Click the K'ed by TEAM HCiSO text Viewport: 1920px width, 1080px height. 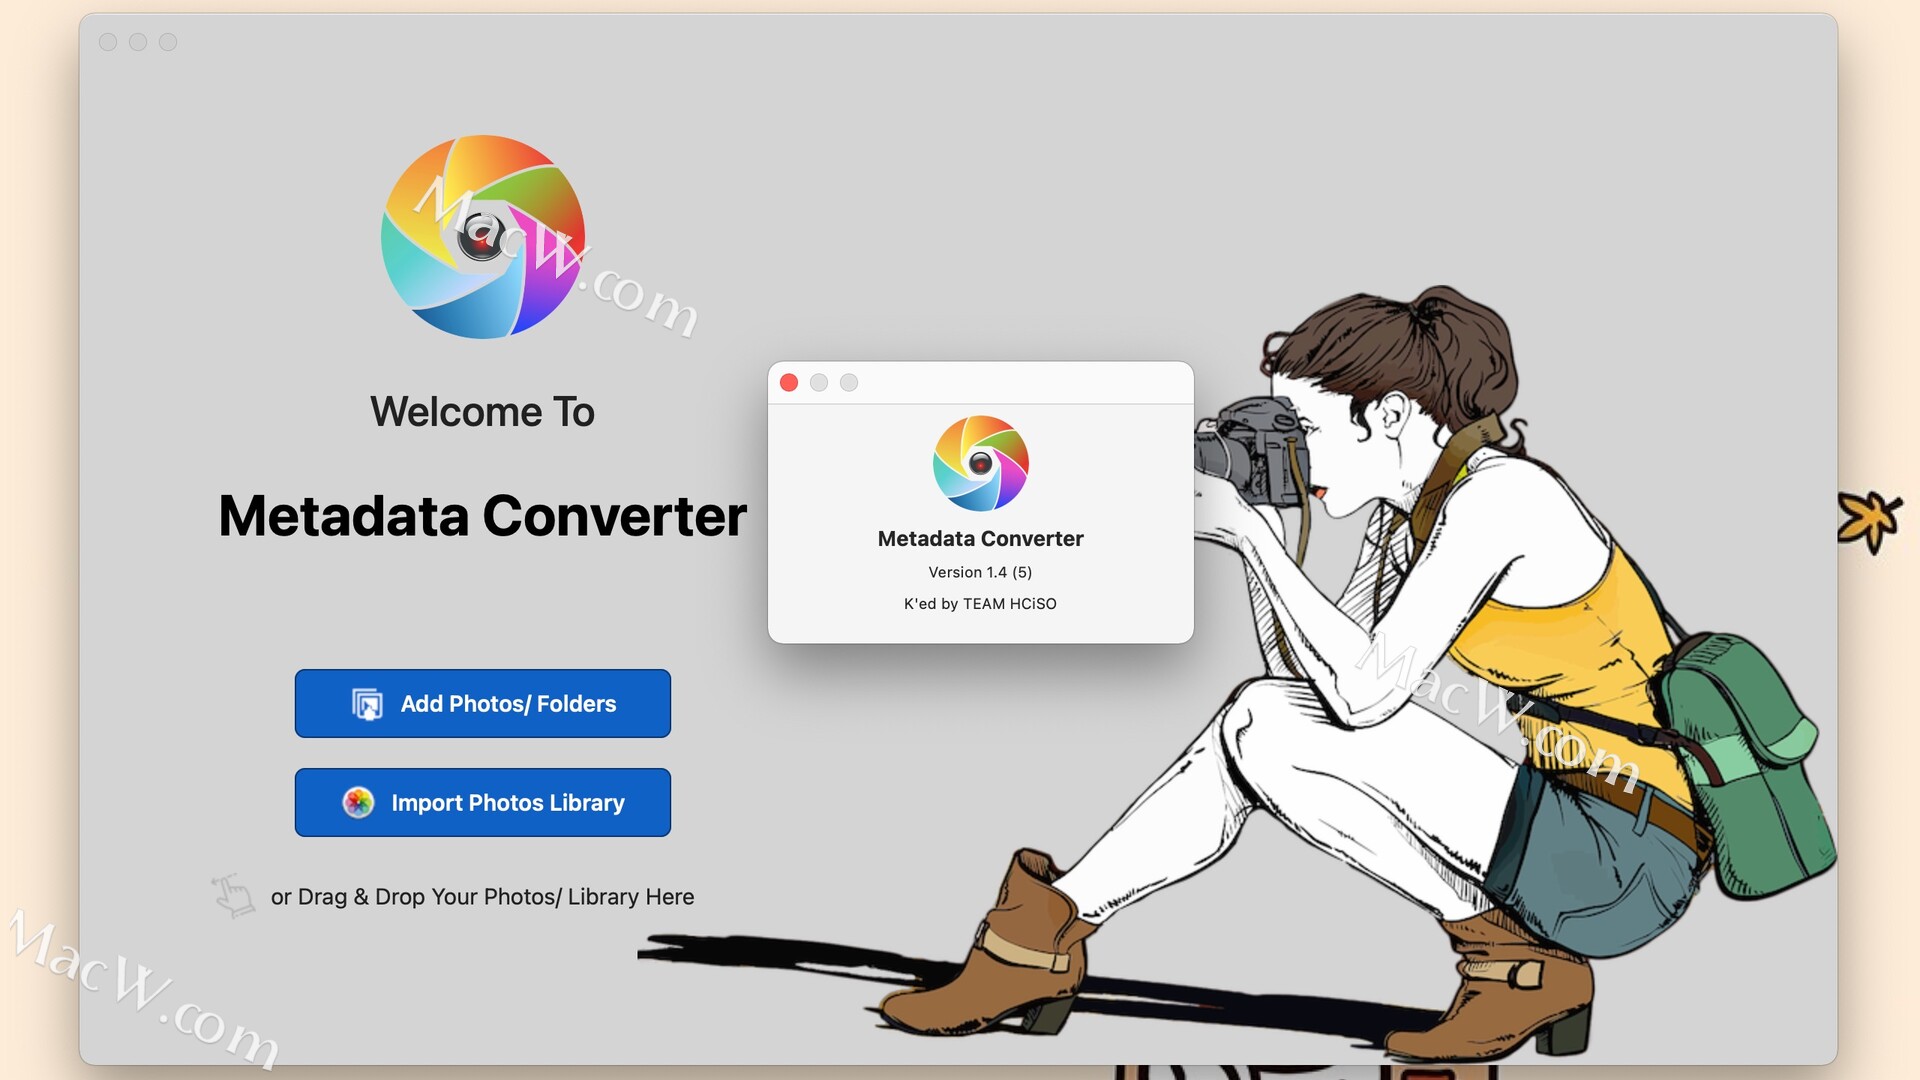(980, 604)
